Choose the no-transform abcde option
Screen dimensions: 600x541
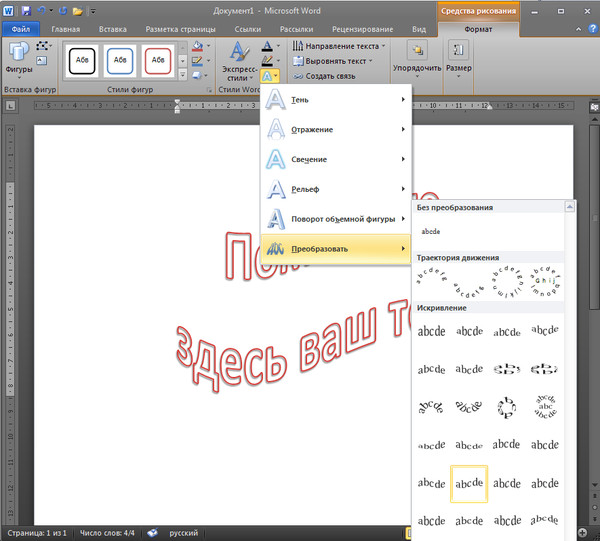(x=431, y=231)
